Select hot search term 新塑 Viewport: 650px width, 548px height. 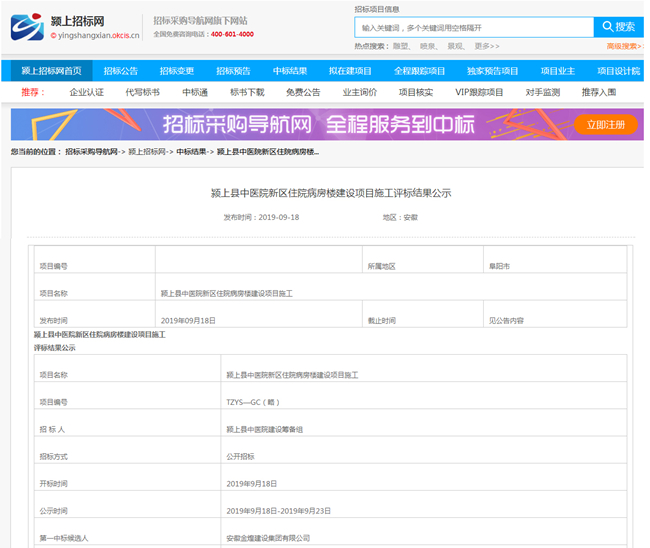pyautogui.click(x=401, y=46)
